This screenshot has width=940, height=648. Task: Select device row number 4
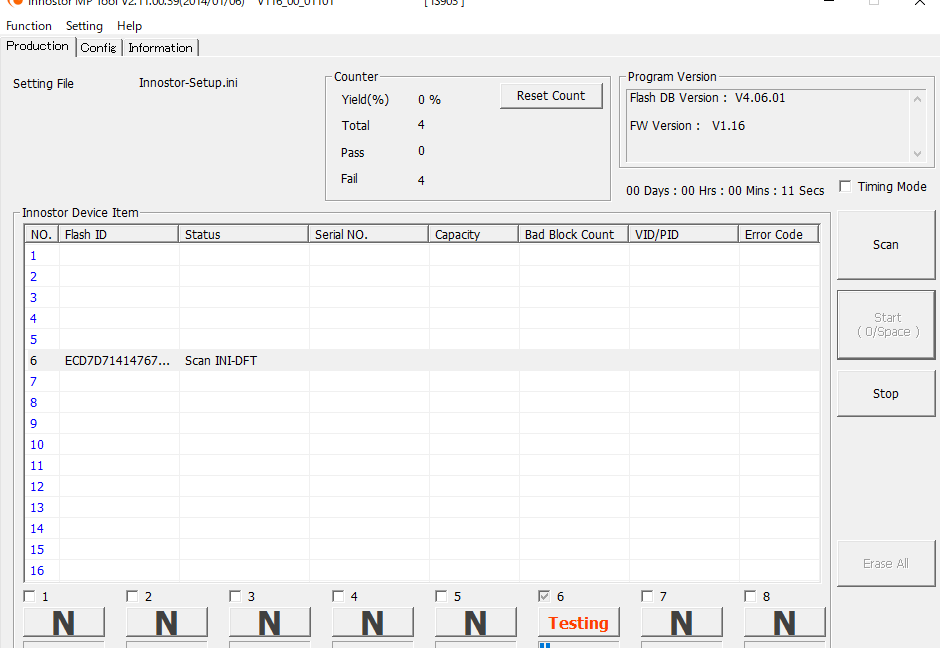[422, 318]
